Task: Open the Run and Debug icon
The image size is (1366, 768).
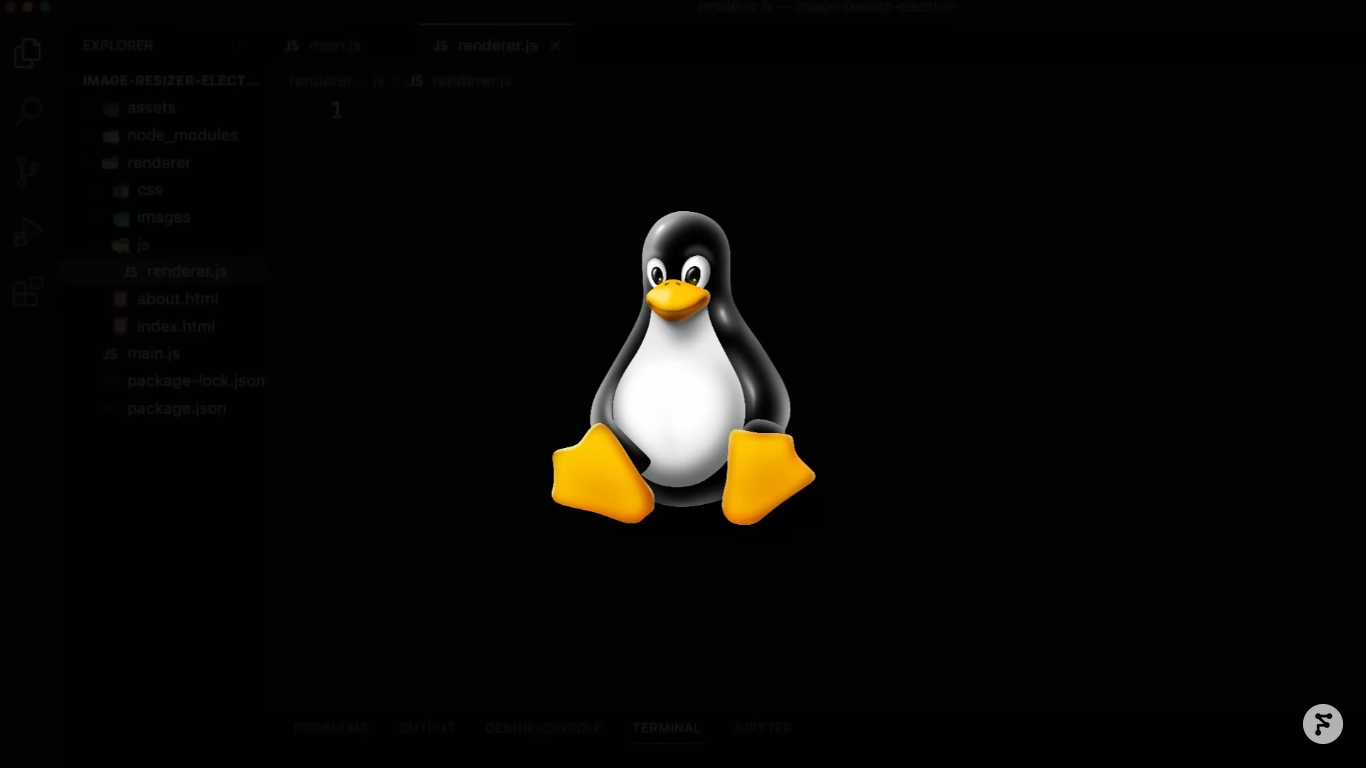Action: pos(28,232)
